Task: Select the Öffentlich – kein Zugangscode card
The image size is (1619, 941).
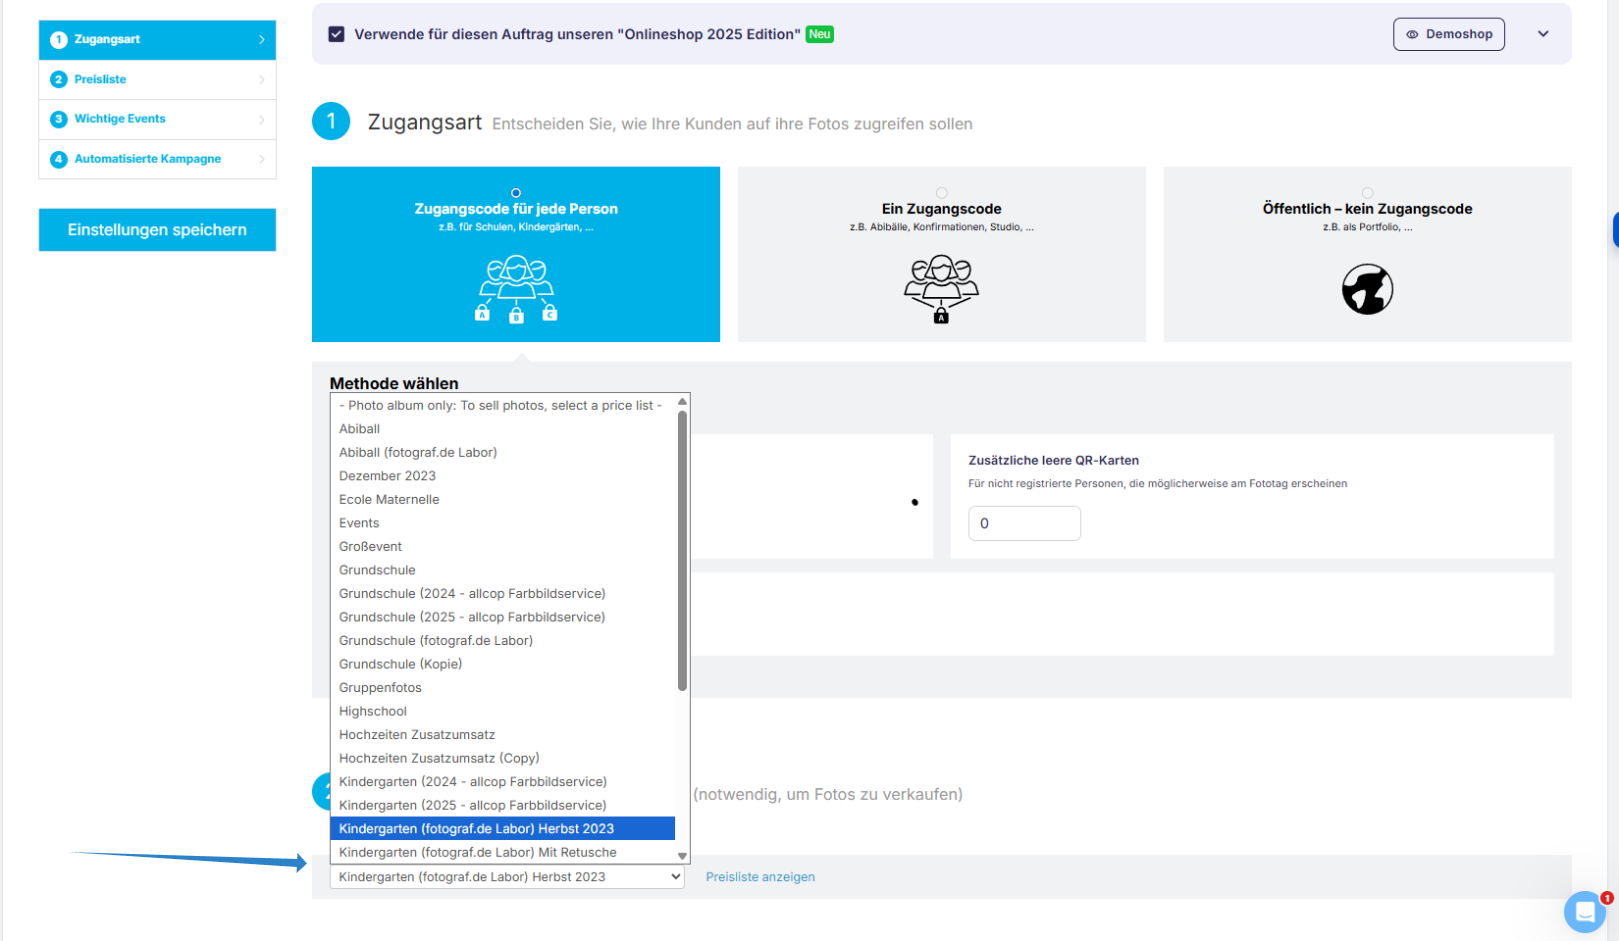Action: pyautogui.click(x=1367, y=254)
